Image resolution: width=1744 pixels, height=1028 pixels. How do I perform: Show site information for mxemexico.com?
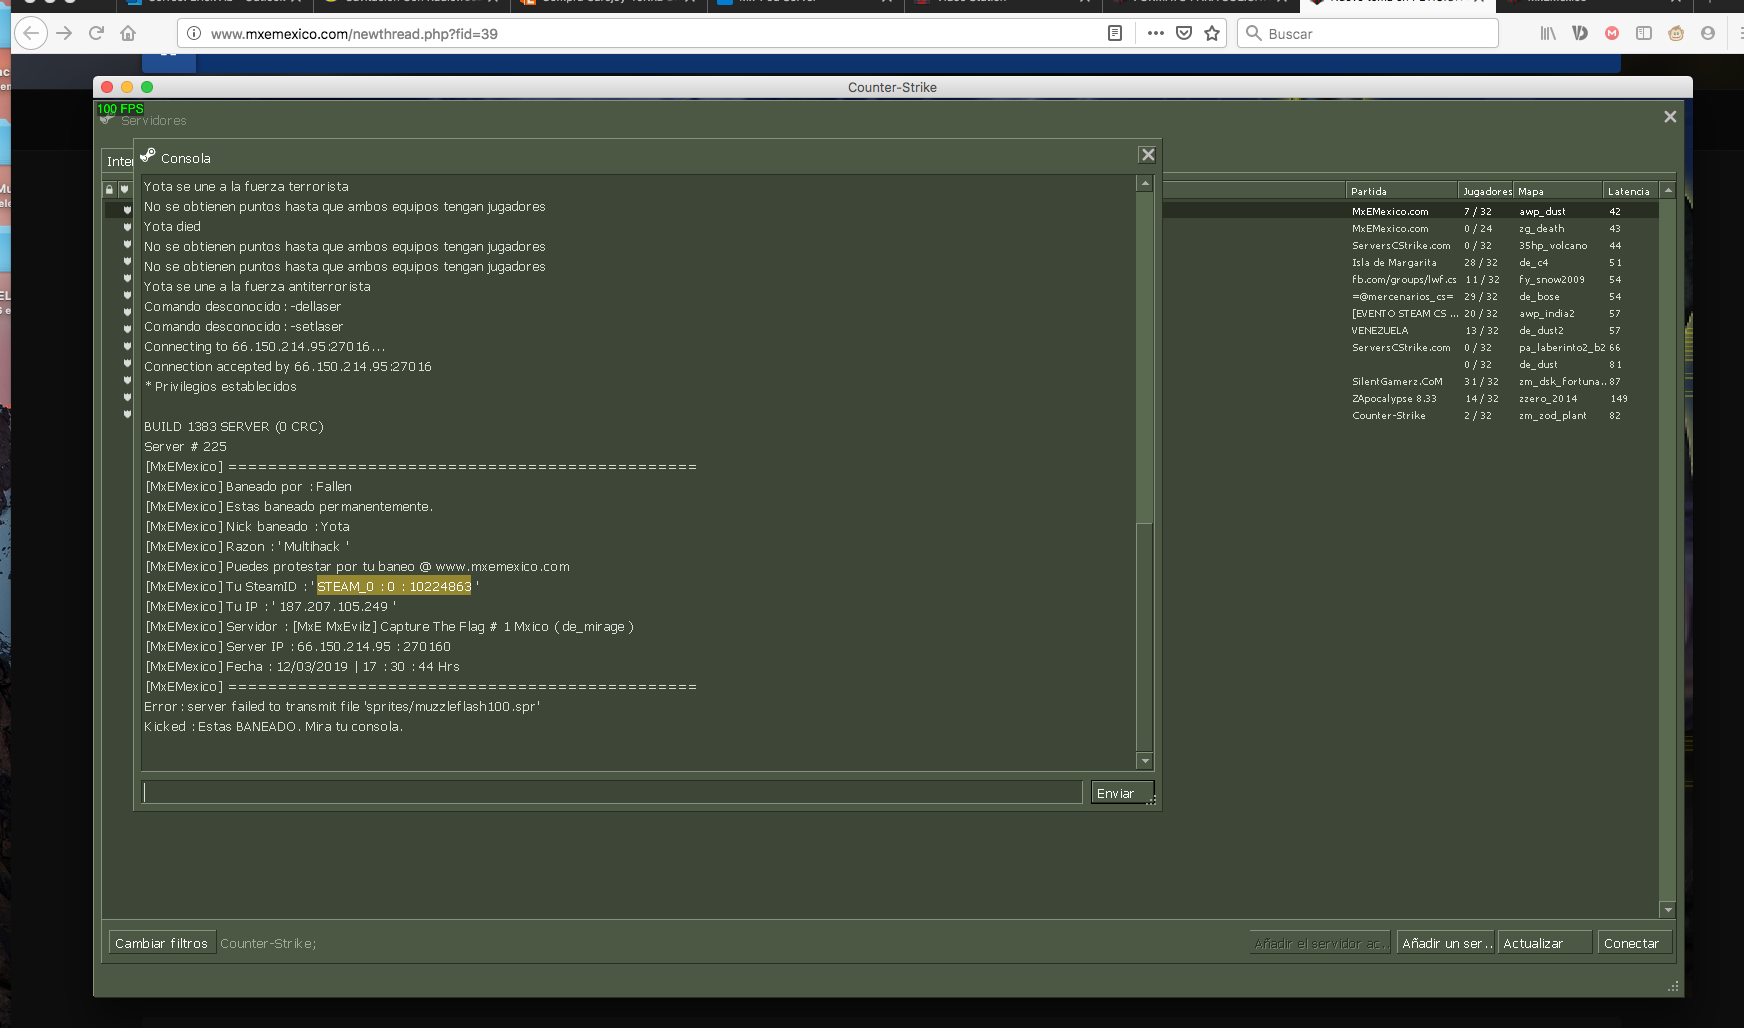(x=194, y=33)
